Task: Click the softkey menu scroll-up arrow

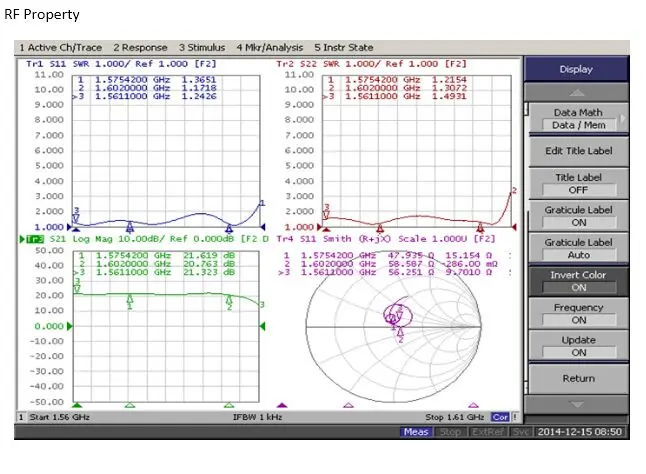Action: click(x=576, y=92)
